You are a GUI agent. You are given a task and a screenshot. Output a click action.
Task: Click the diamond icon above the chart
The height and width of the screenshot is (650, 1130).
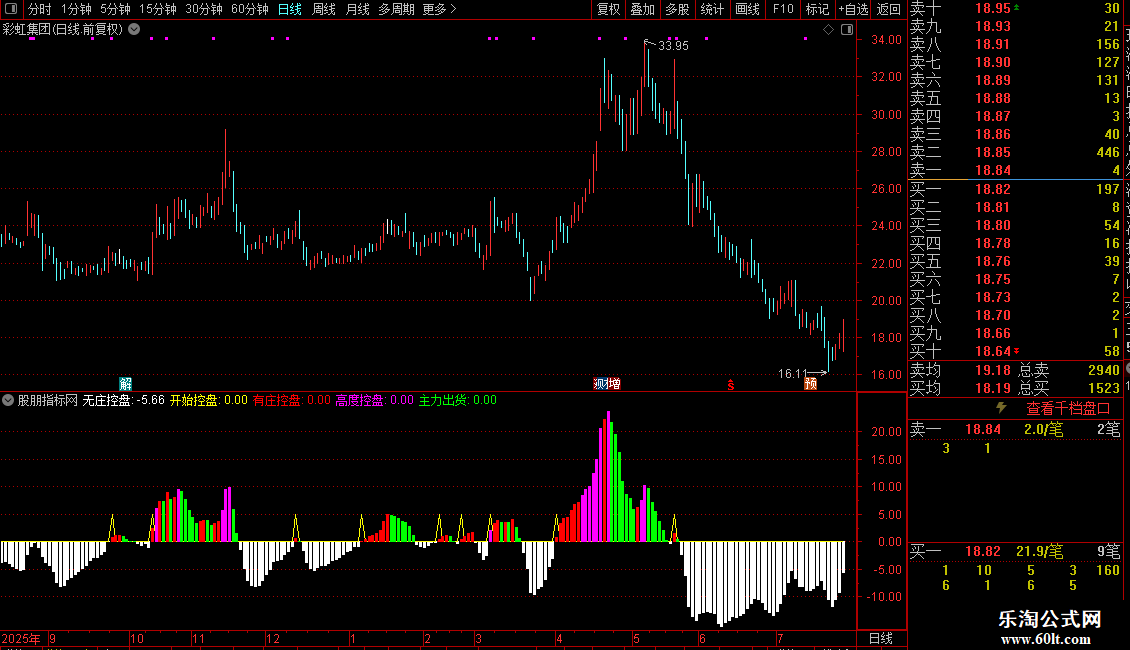click(828, 30)
